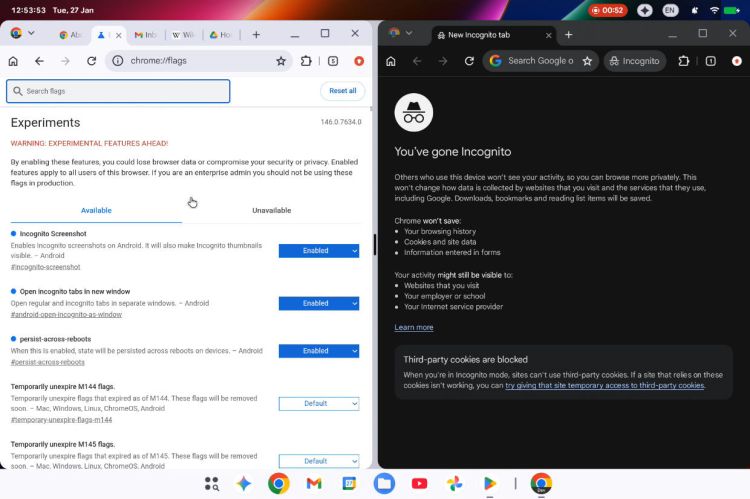Open the Learn more link
750x499 pixels.
(414, 327)
